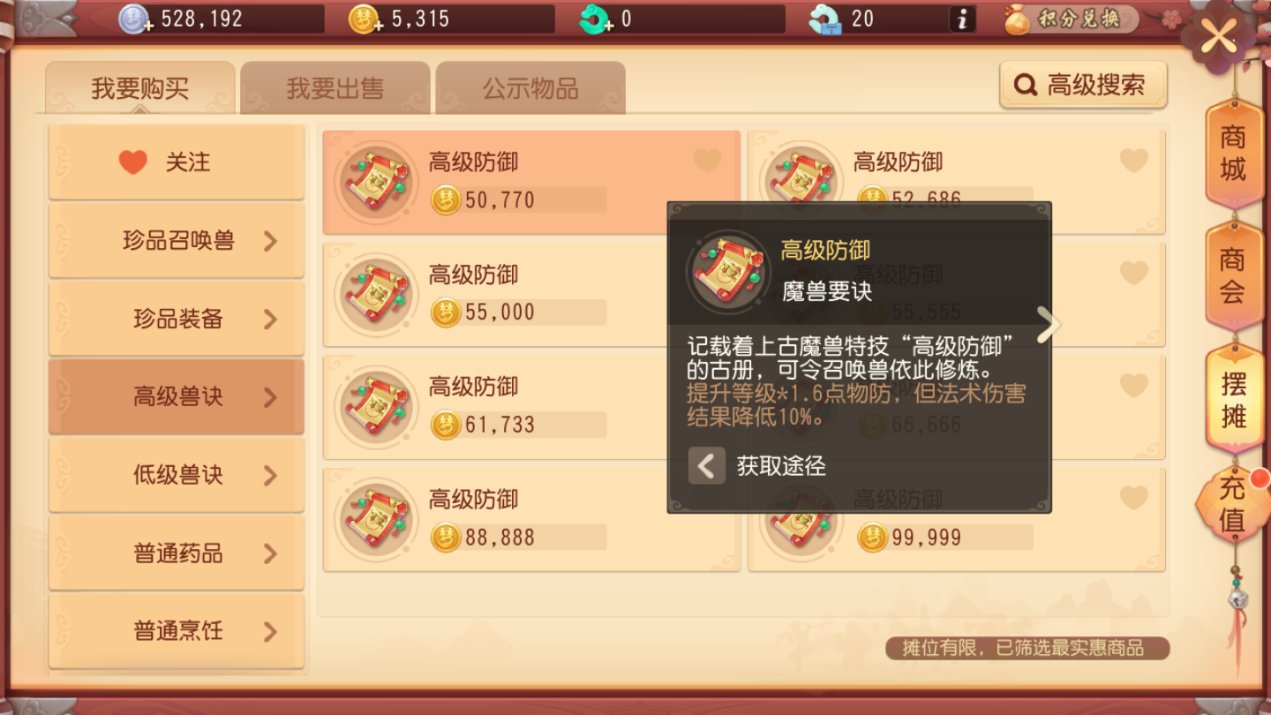Open the 商城 side button
Screen dimensions: 1271x715
pos(1234,154)
